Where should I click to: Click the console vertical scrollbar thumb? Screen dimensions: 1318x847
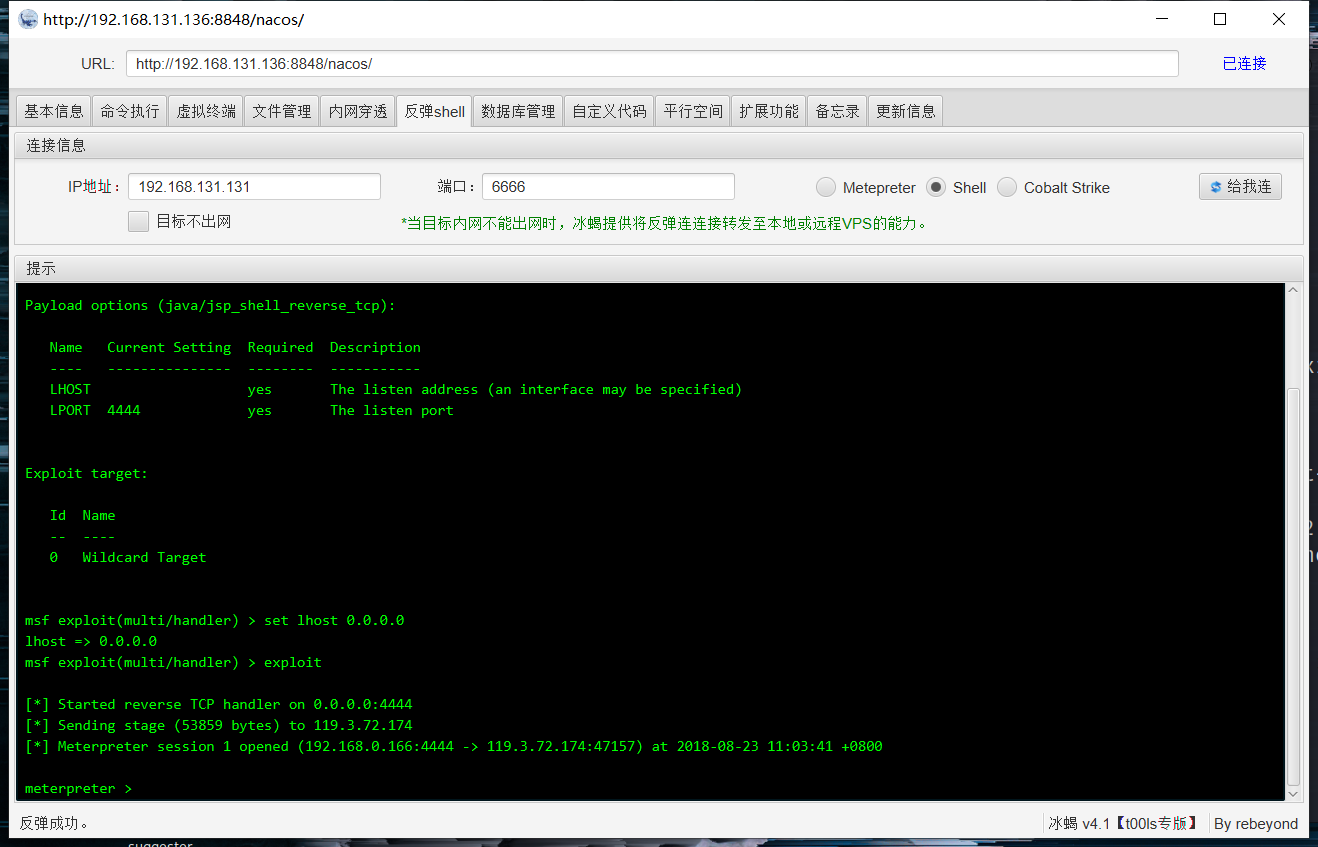1294,588
